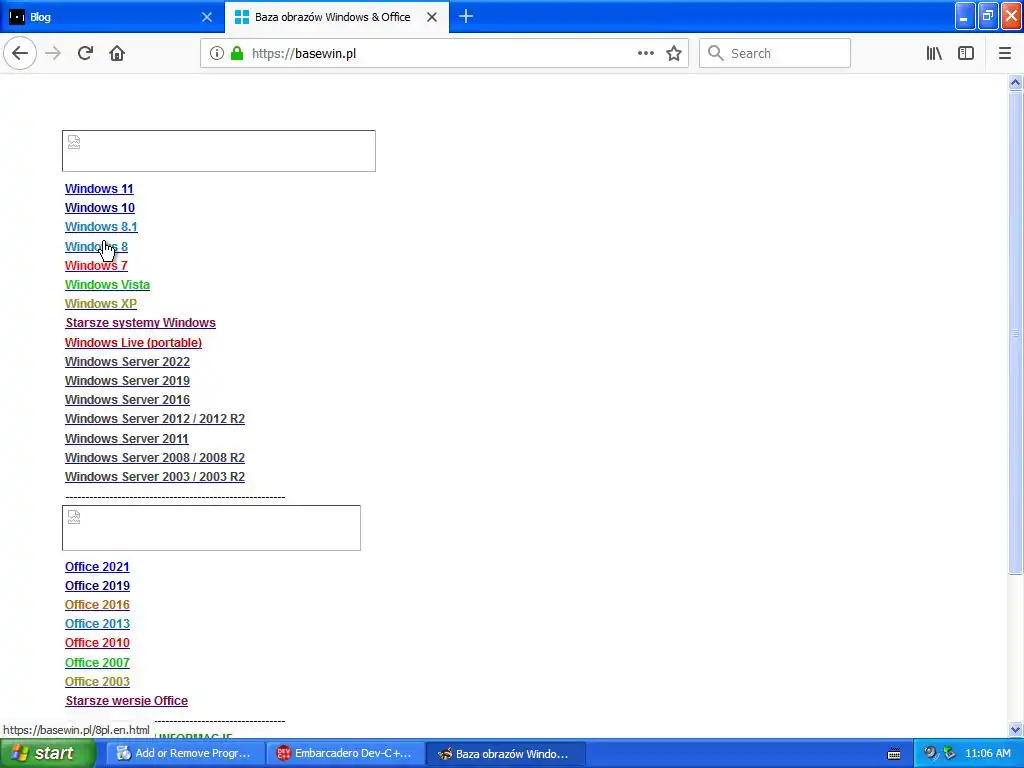Go to Windows Server 2016 page
Image resolution: width=1024 pixels, height=768 pixels.
pyautogui.click(x=127, y=400)
